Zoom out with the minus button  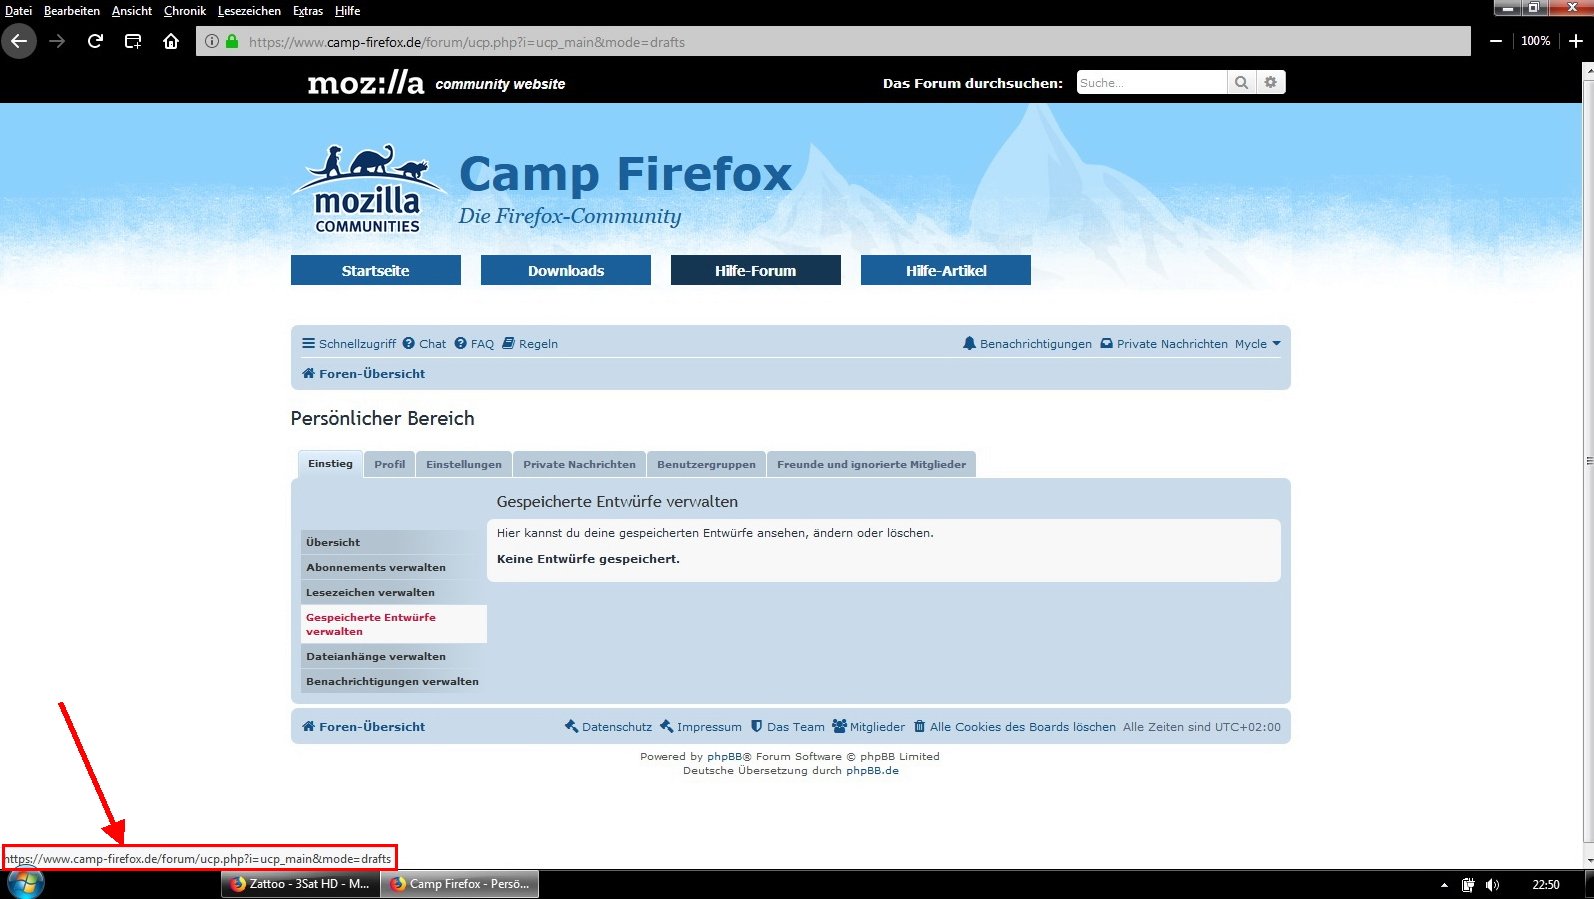point(1496,41)
